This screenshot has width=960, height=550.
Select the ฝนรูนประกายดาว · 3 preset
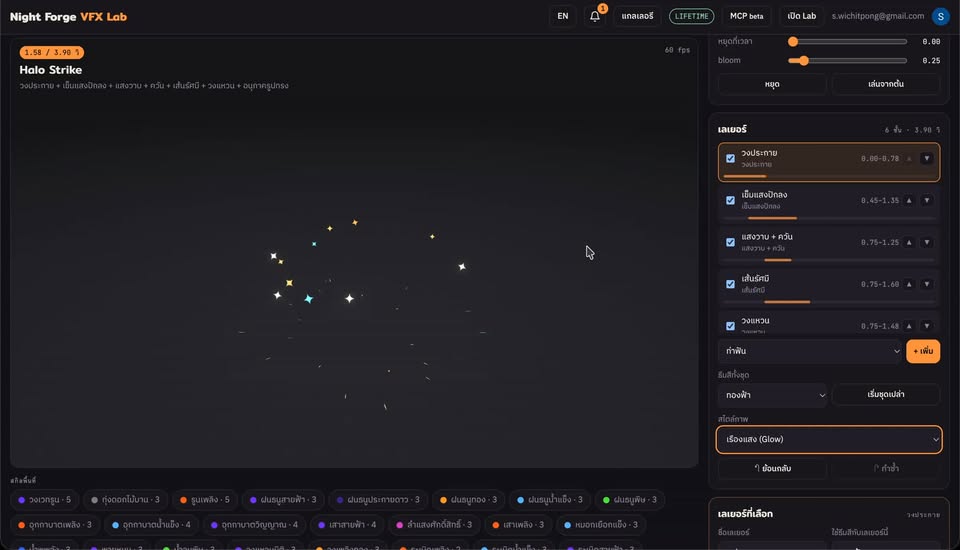pyautogui.click(x=378, y=500)
